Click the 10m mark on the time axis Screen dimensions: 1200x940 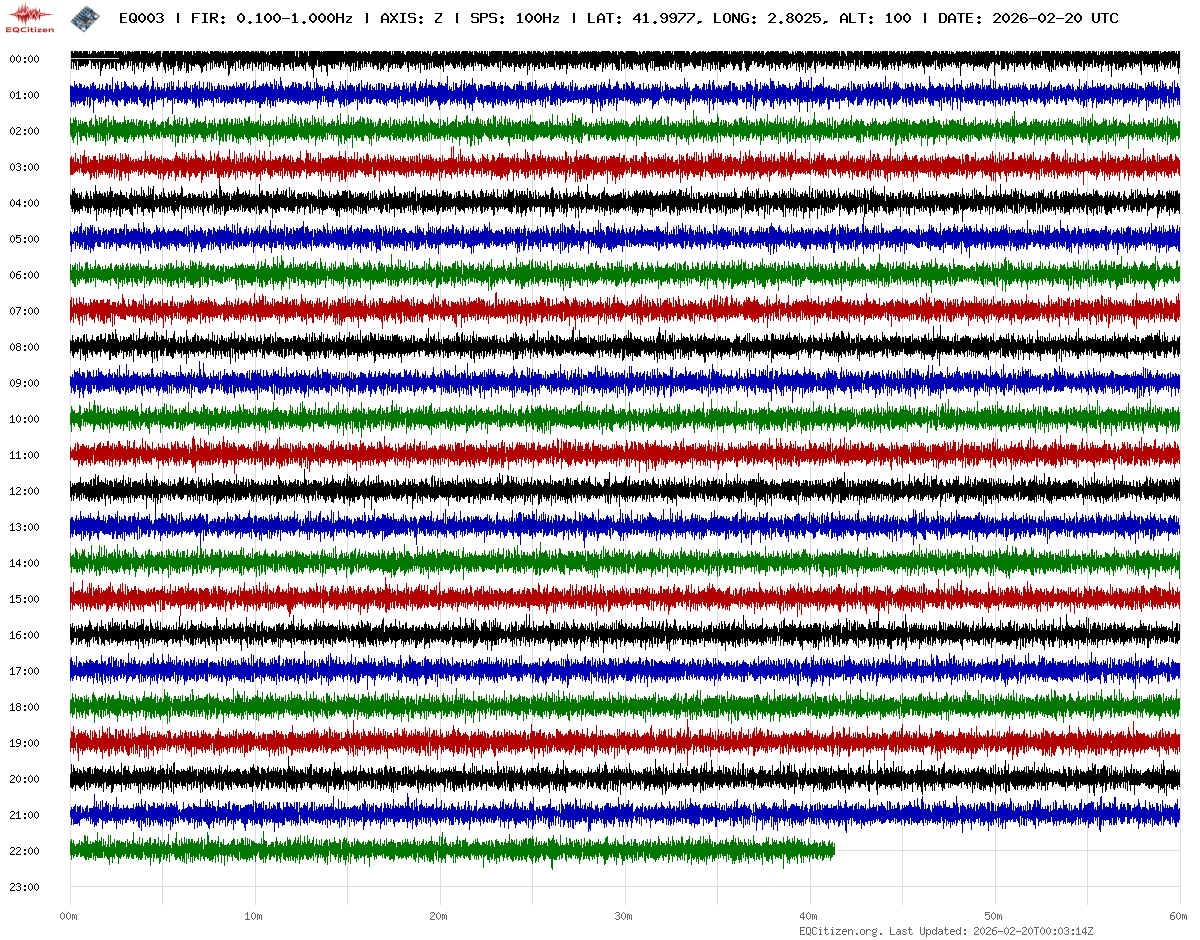pyautogui.click(x=254, y=916)
